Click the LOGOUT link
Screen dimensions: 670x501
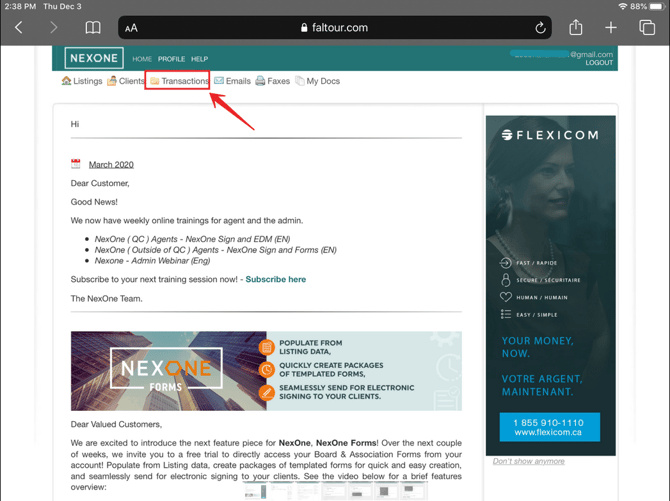599,62
